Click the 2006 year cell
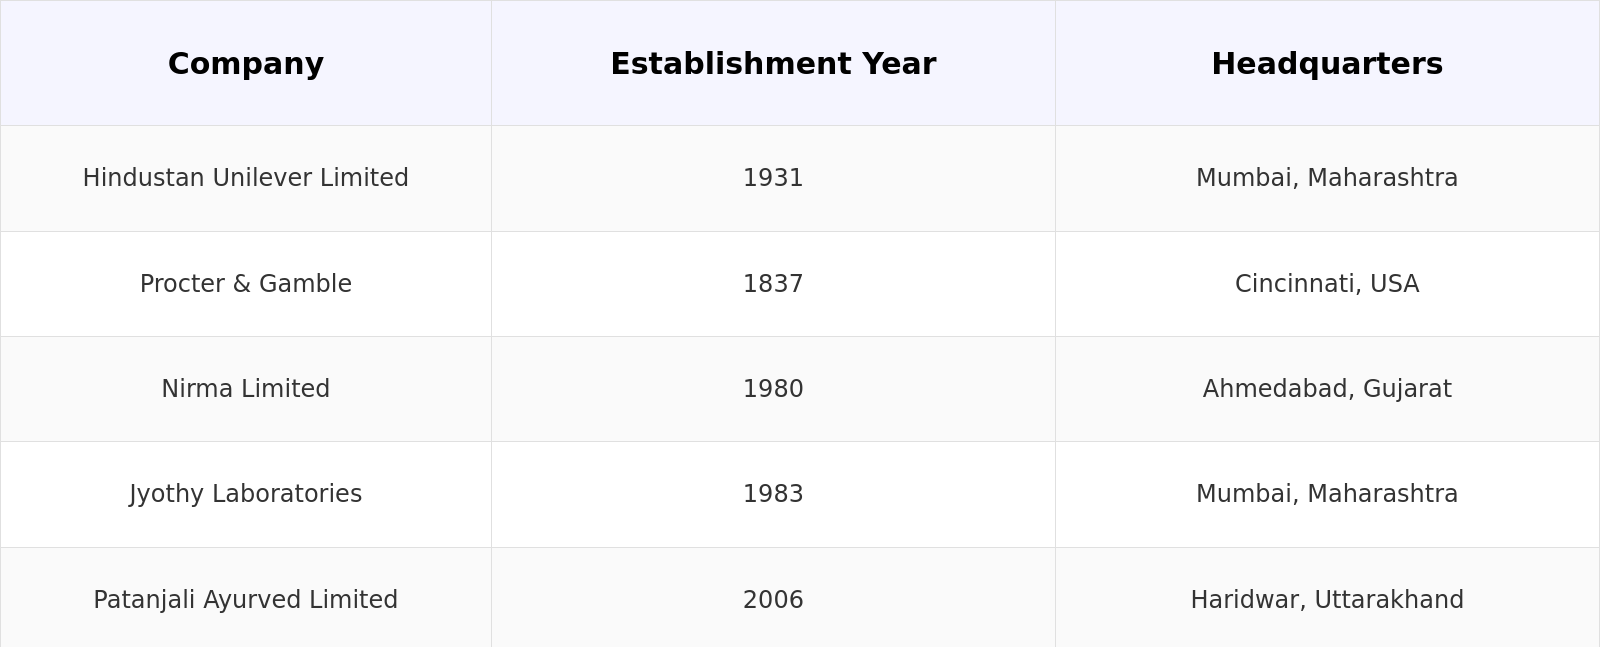This screenshot has height=647, width=1600. tap(773, 600)
